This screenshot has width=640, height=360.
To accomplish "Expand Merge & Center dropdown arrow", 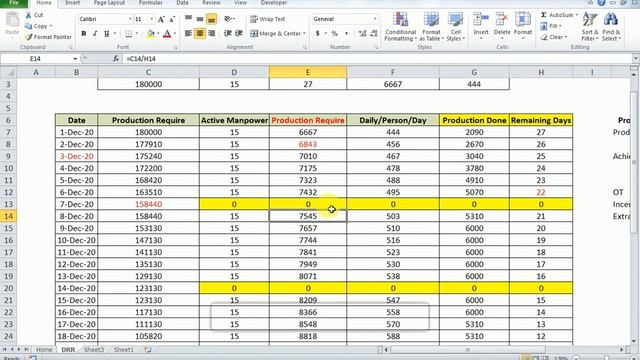I will tap(304, 33).
